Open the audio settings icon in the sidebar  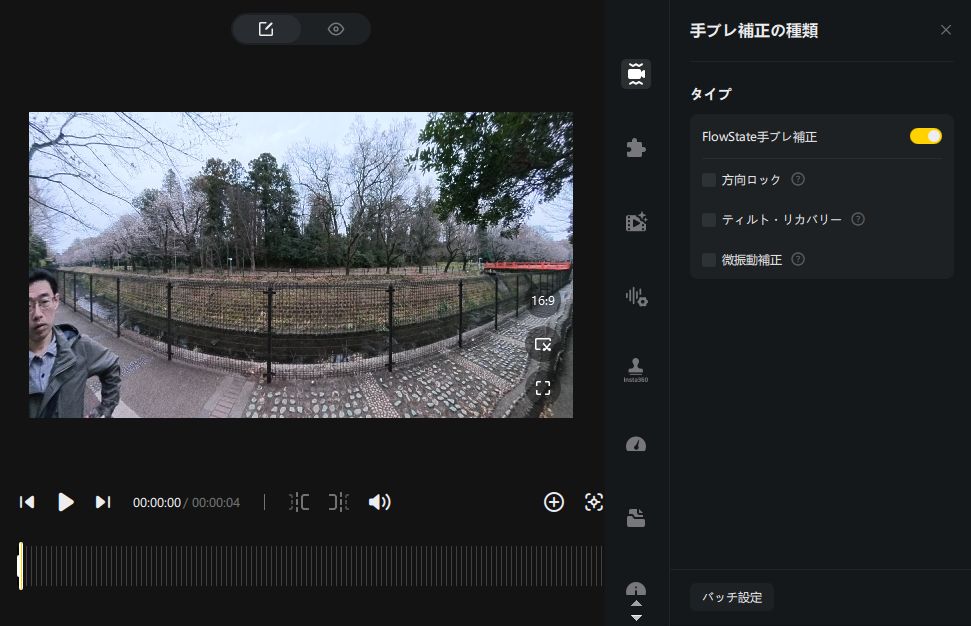coord(636,296)
